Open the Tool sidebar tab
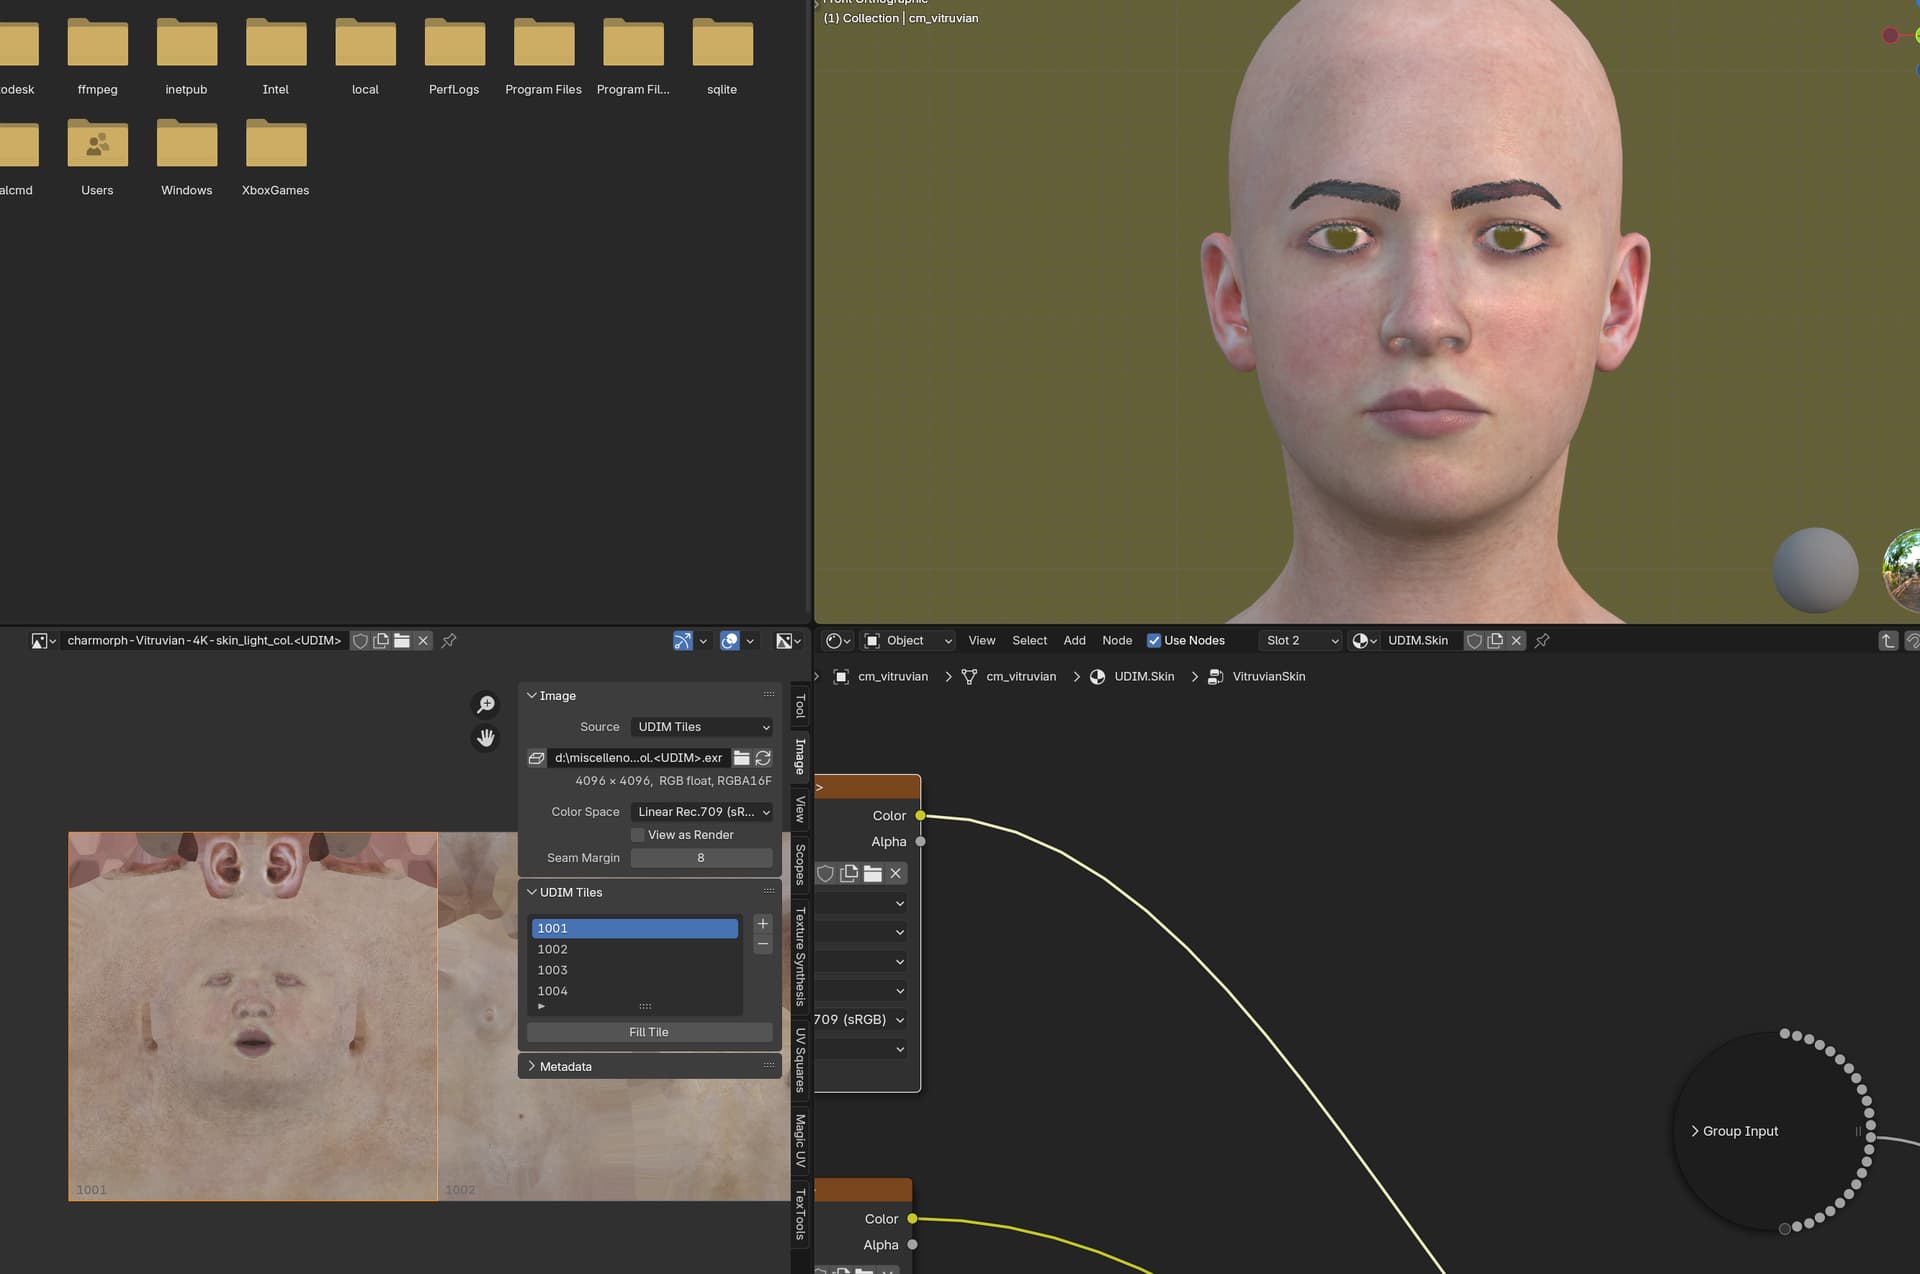 (800, 706)
